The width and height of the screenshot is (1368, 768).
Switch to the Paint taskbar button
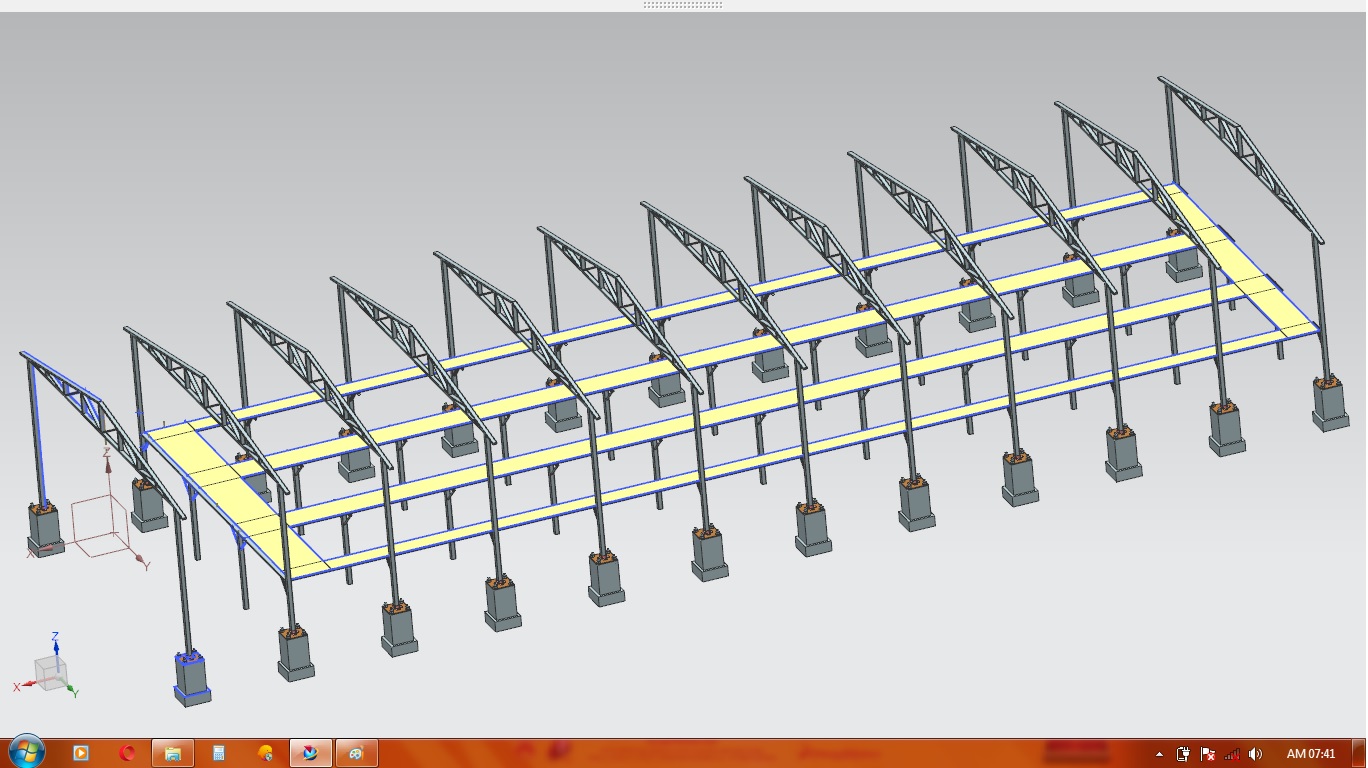click(x=357, y=753)
